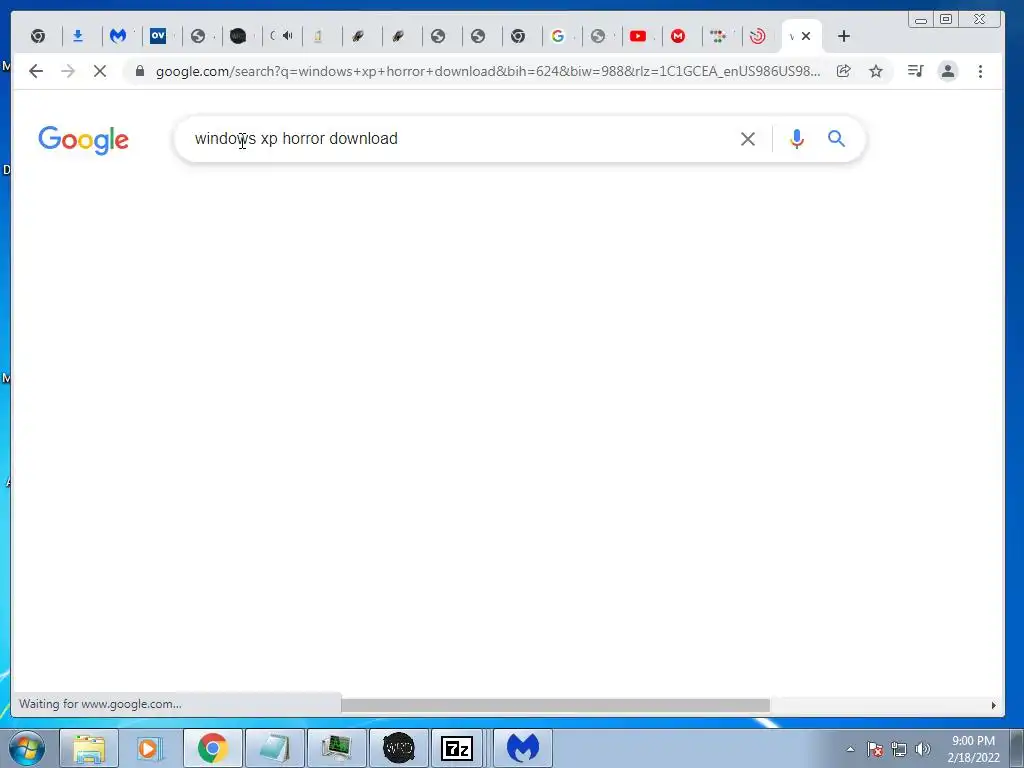
Task: Open Malwarebytes from the taskbar
Action: coord(522,748)
